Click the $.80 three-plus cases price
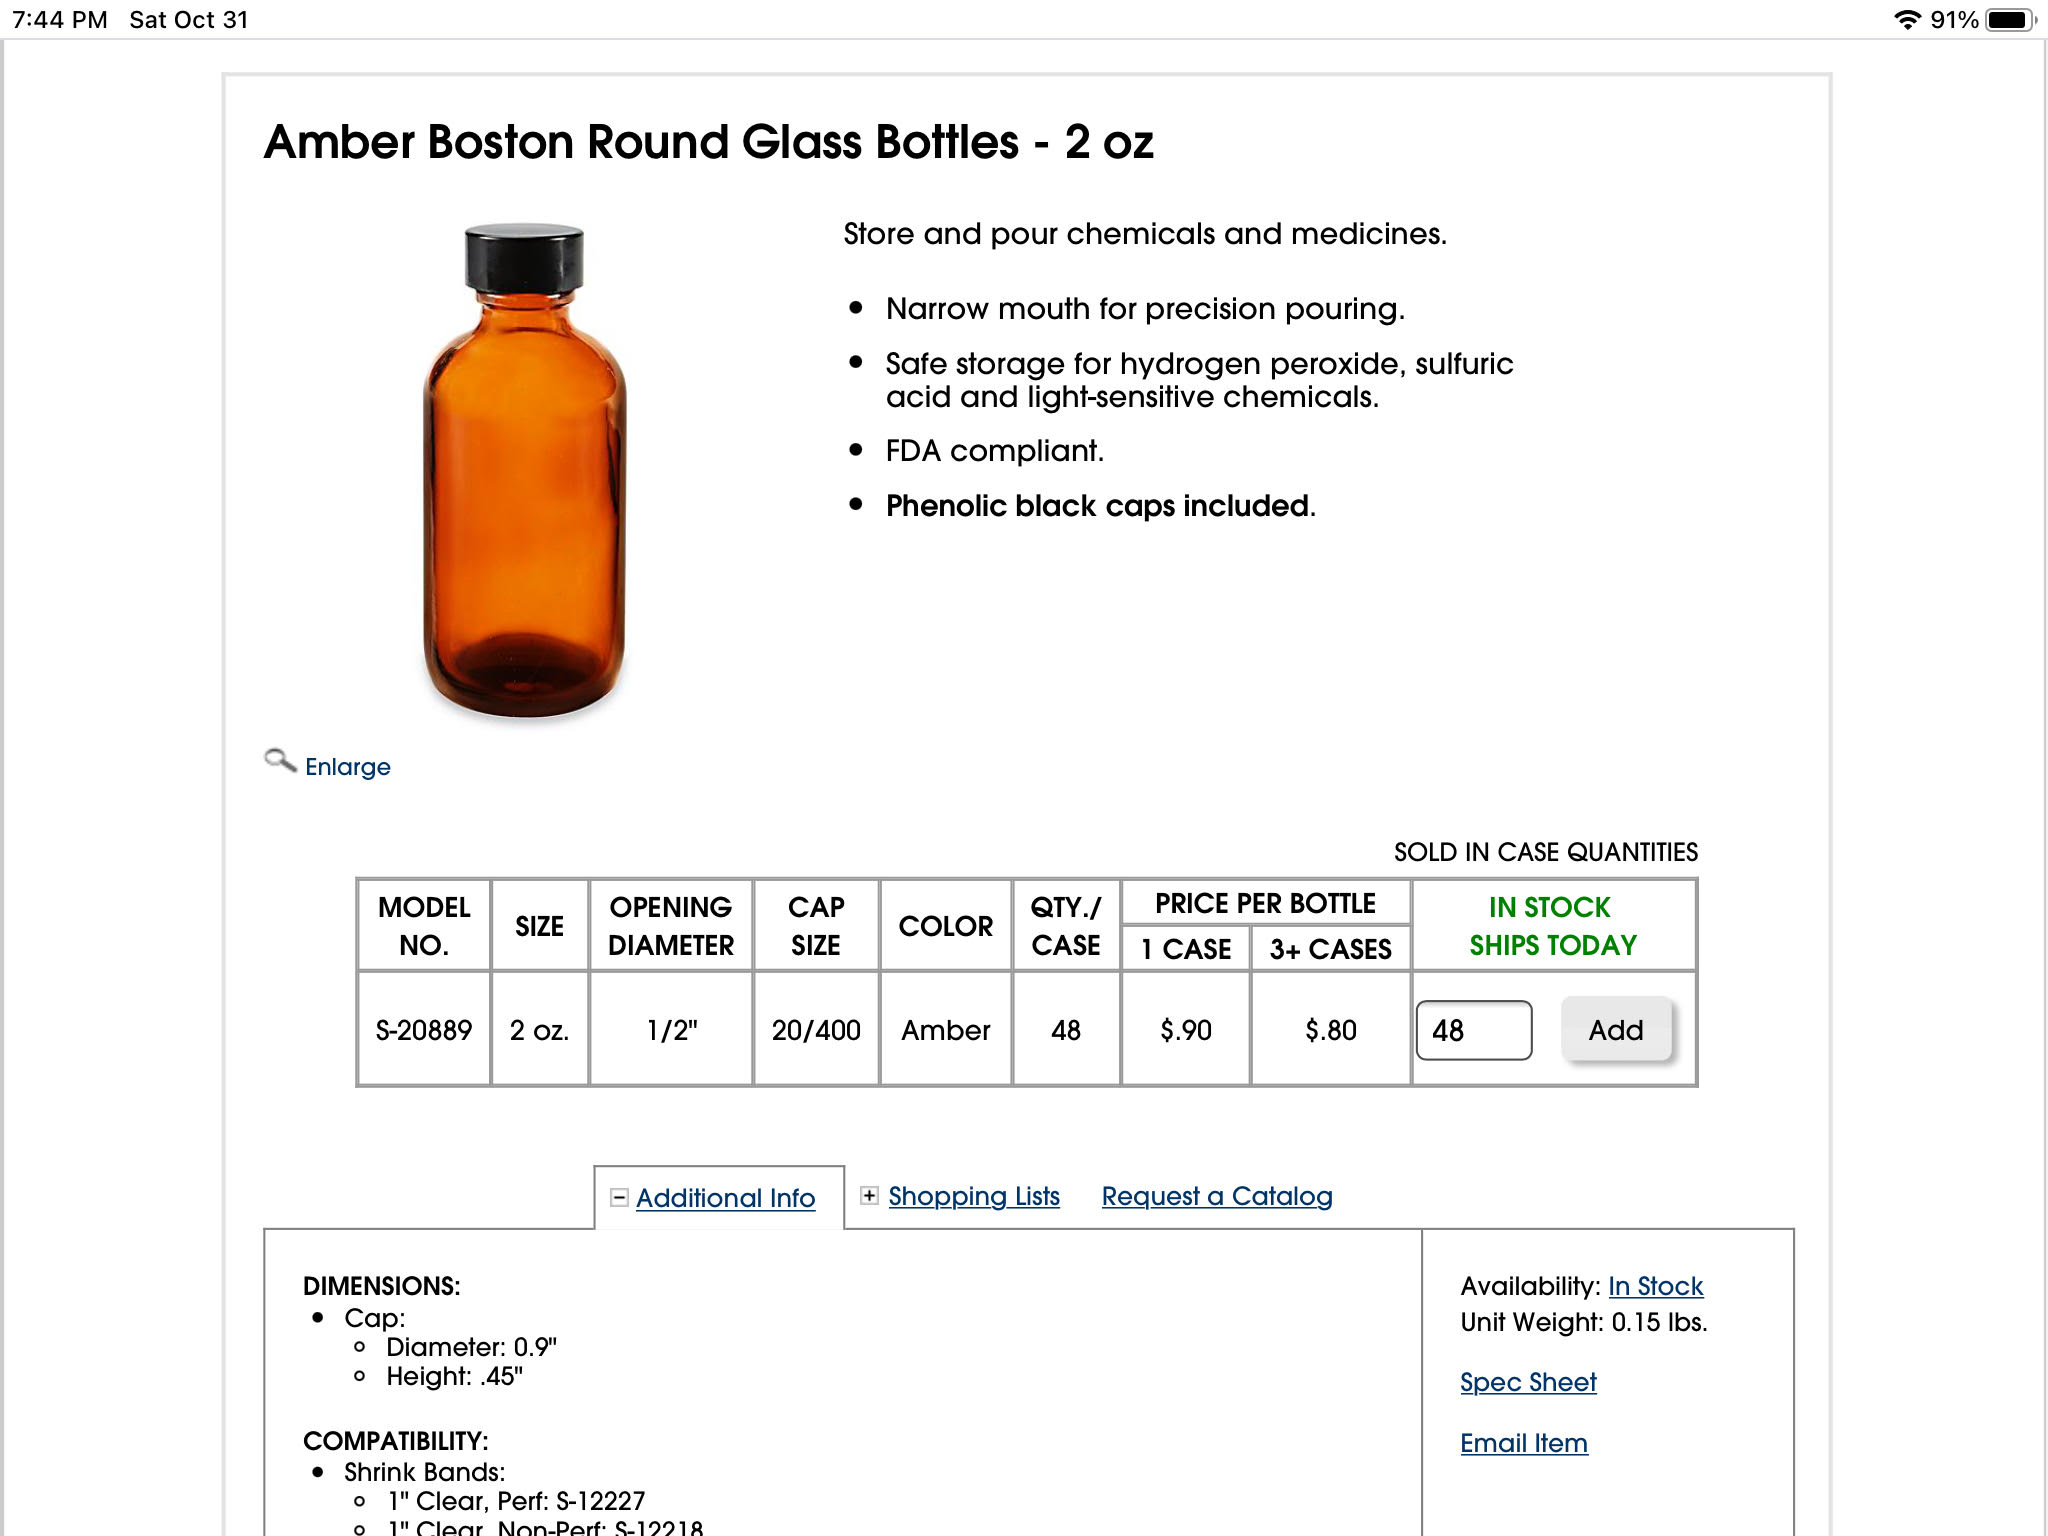Screen dimensions: 2048x1536 click(x=1330, y=1030)
